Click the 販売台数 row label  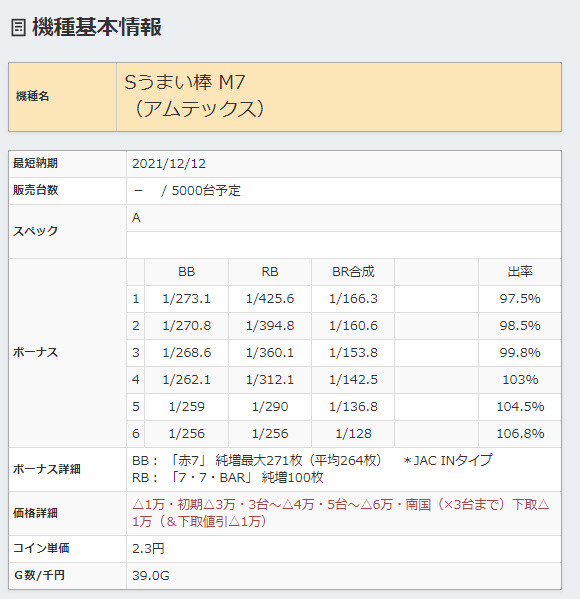click(36, 190)
